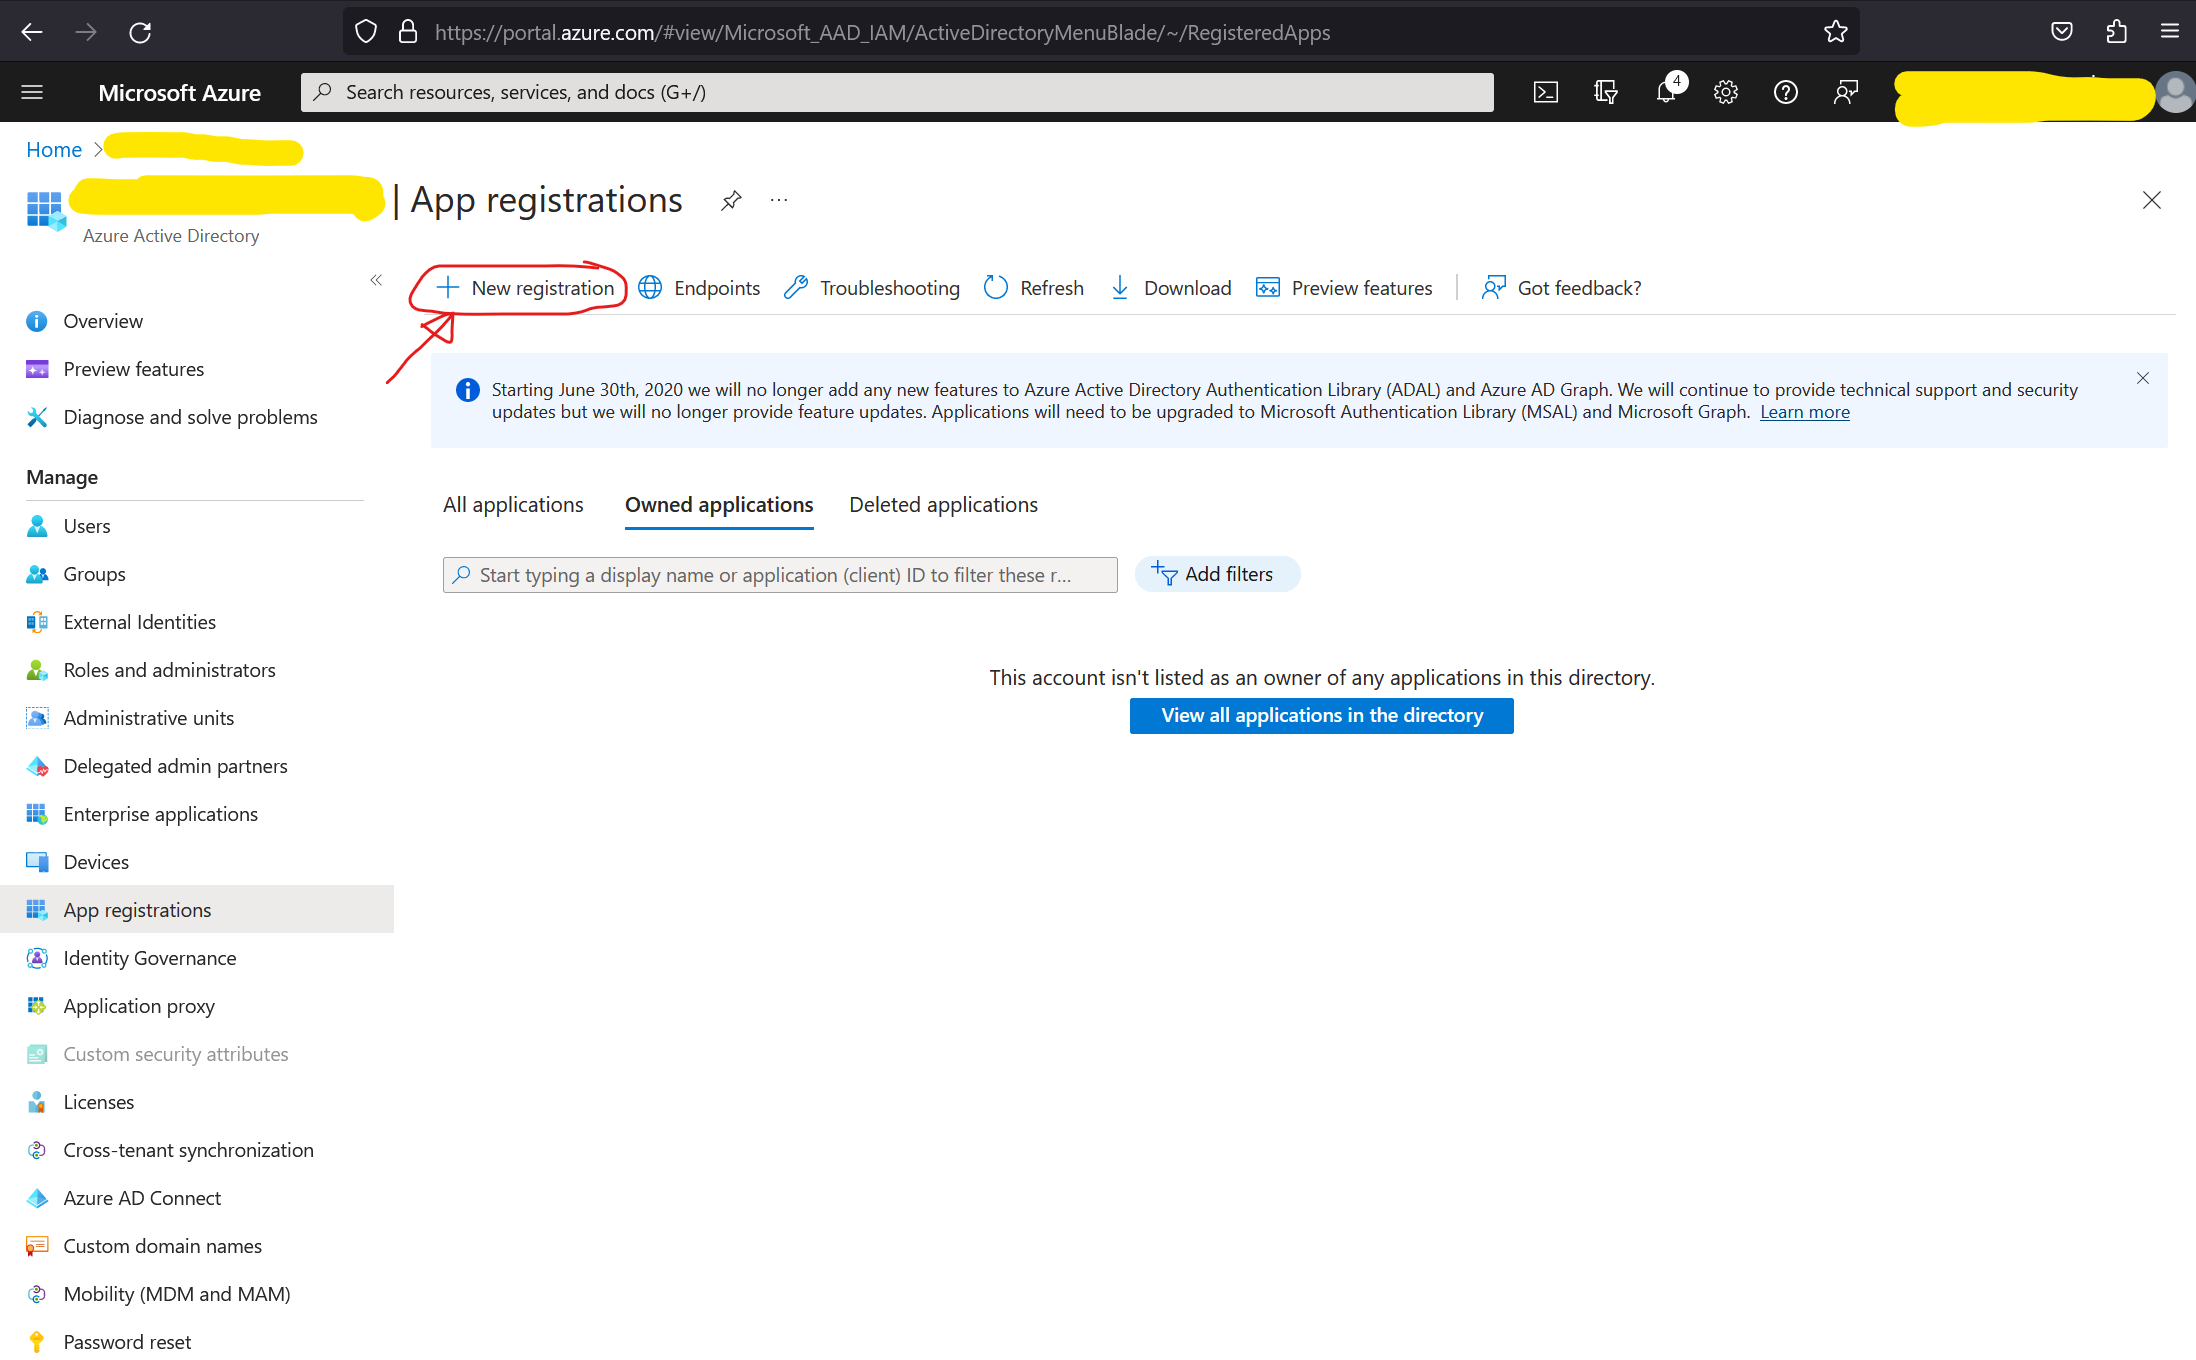Image resolution: width=2196 pixels, height=1360 pixels.
Task: Click the tracking protection shield icon
Action: click(366, 32)
